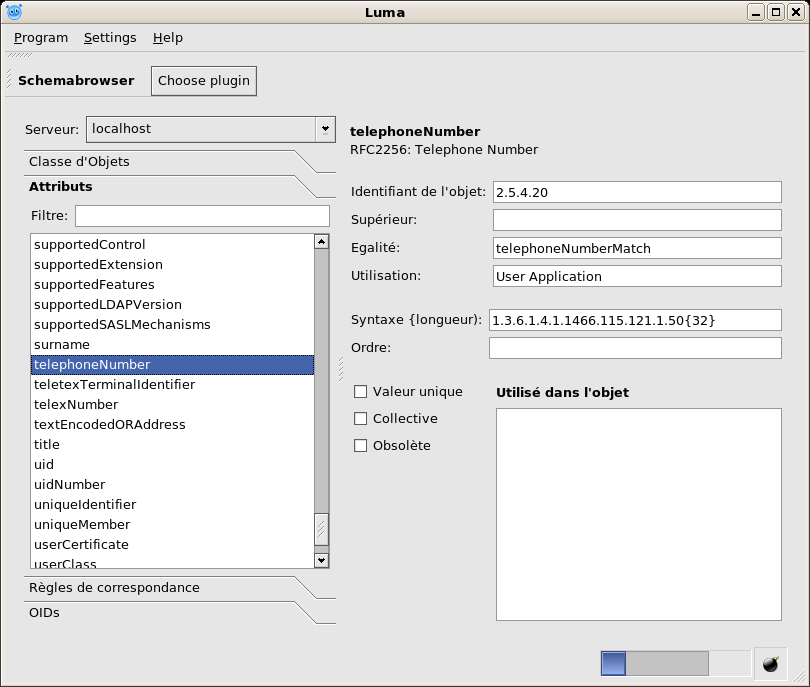
Task: Click the list scrollbar down arrow
Action: 321,560
